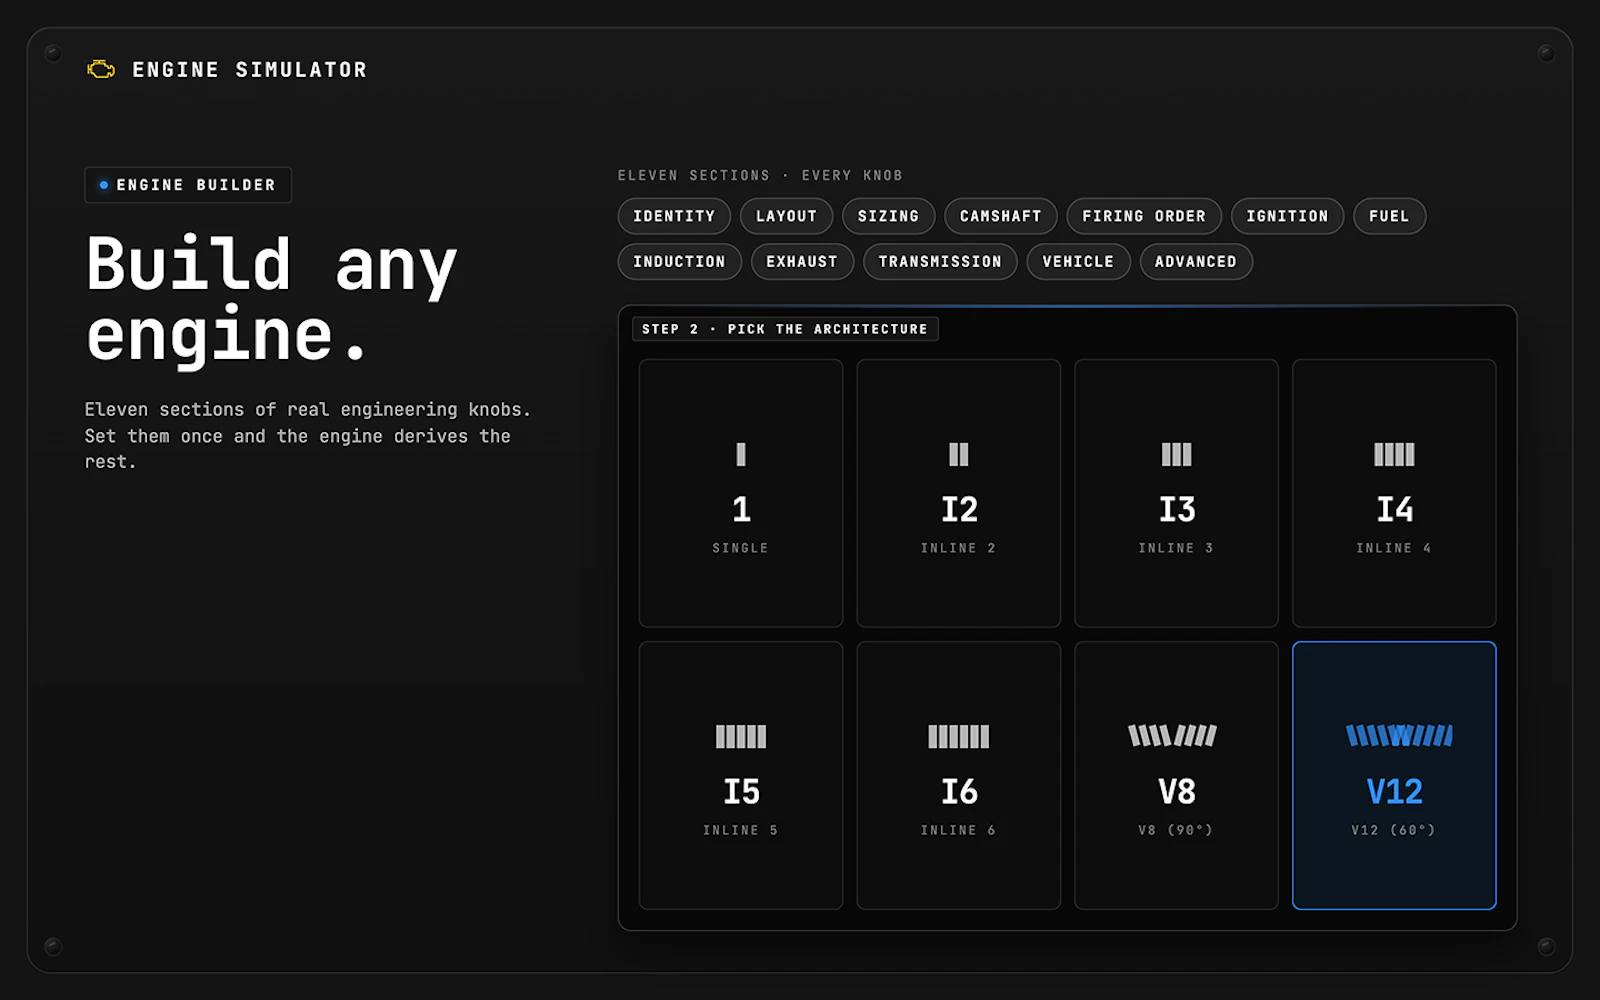Image resolution: width=1600 pixels, height=1000 pixels.
Task: Choose the Inline 5 architecture card
Action: [x=741, y=775]
